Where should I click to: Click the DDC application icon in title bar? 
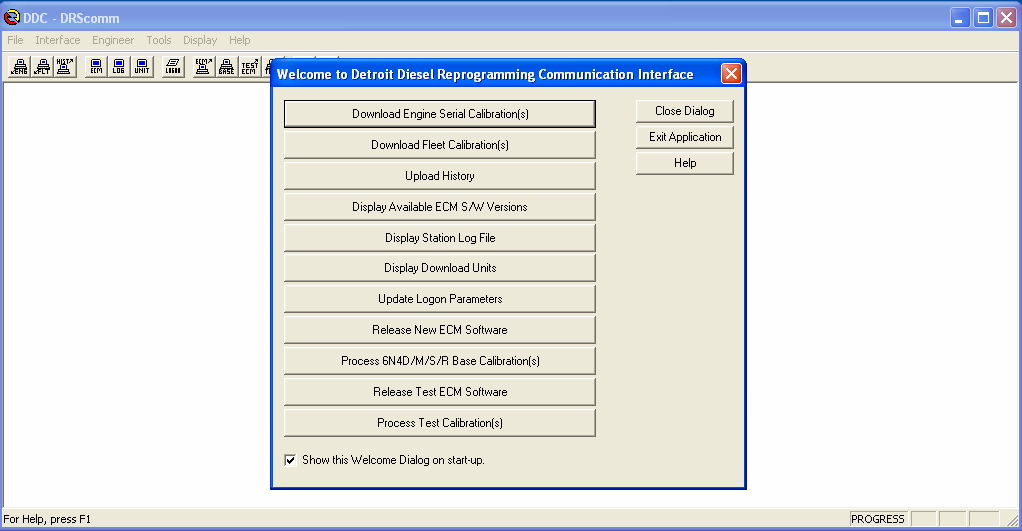tap(12, 18)
